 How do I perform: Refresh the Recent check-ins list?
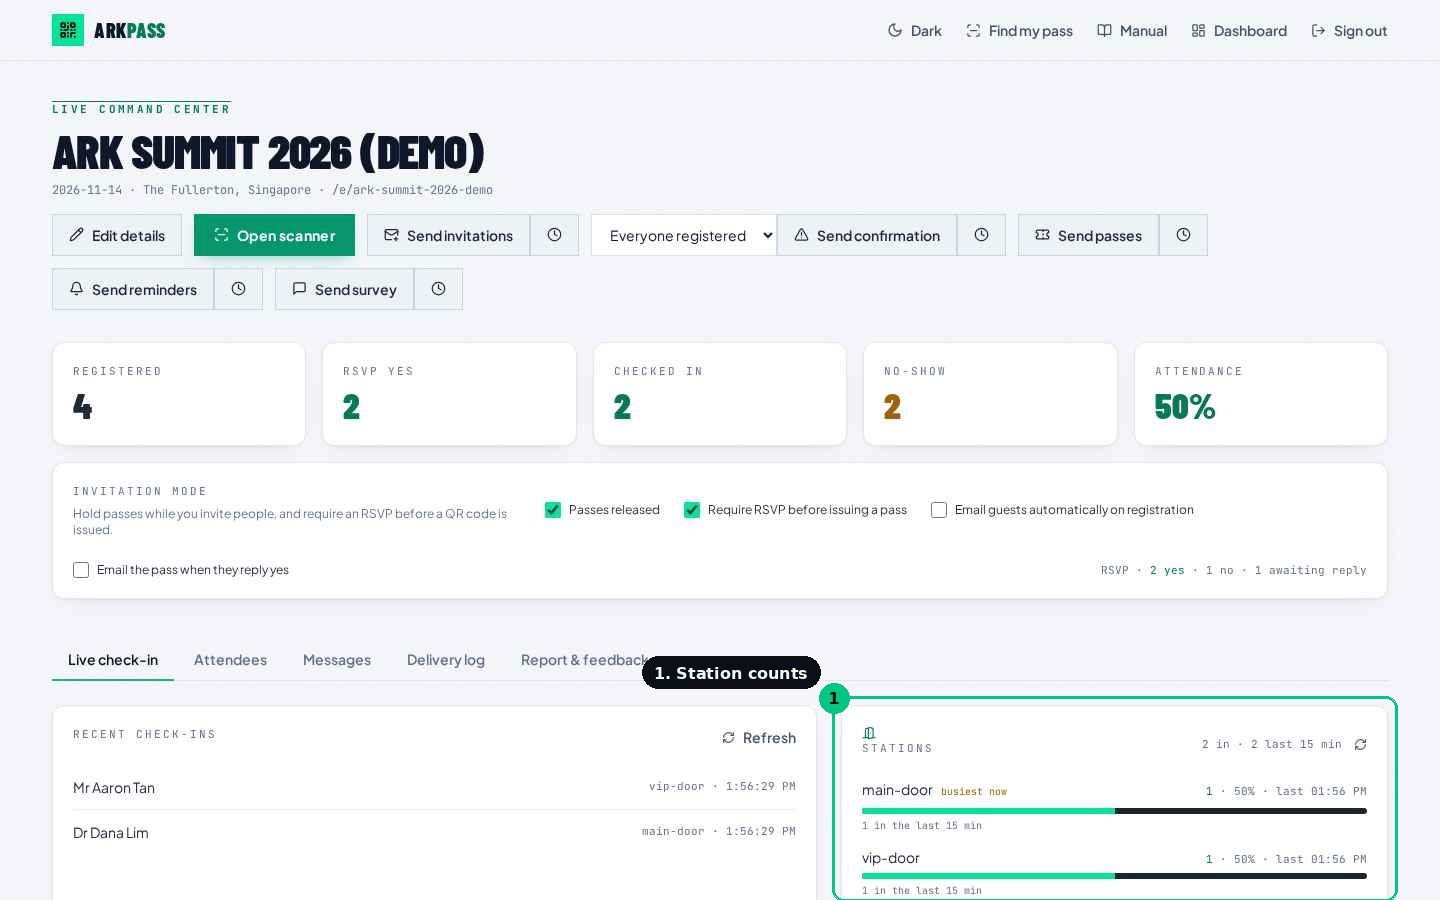pos(759,738)
